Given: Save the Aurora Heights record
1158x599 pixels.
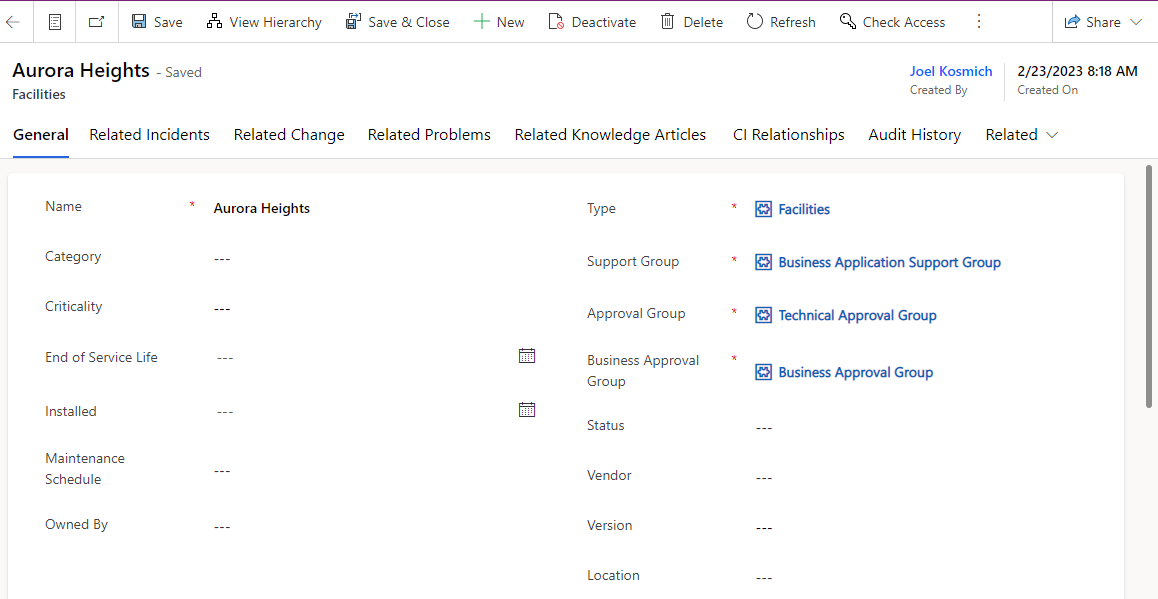Looking at the screenshot, I should click(x=157, y=22).
